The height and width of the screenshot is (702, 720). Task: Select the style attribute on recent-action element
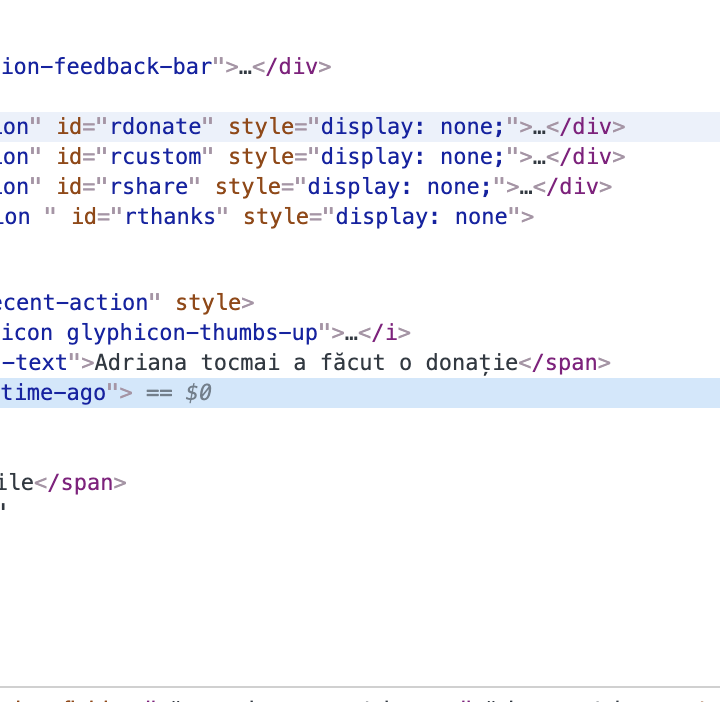208,303
